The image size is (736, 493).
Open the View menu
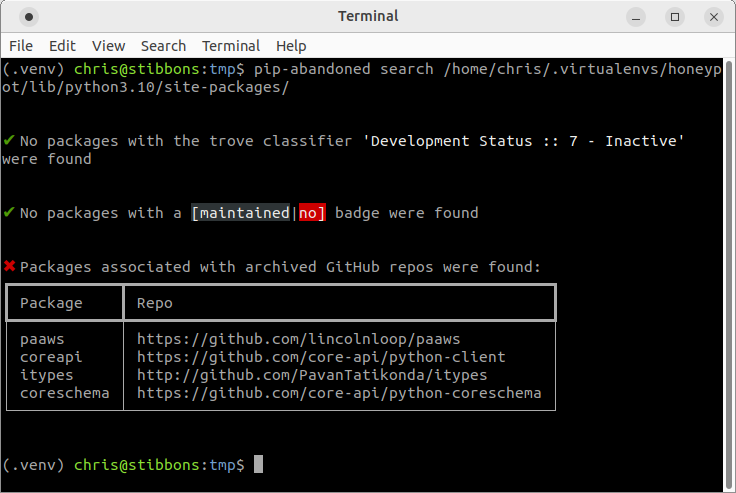pyautogui.click(x=108, y=46)
